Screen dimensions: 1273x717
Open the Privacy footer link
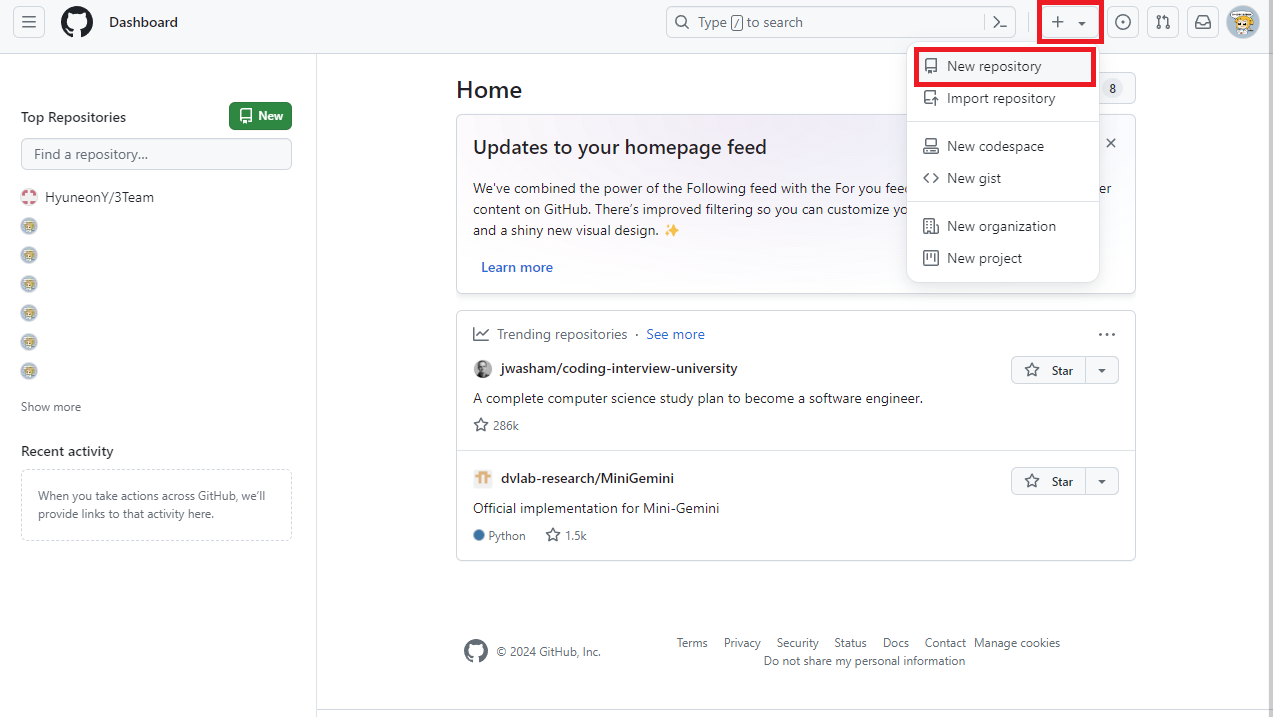pos(742,643)
